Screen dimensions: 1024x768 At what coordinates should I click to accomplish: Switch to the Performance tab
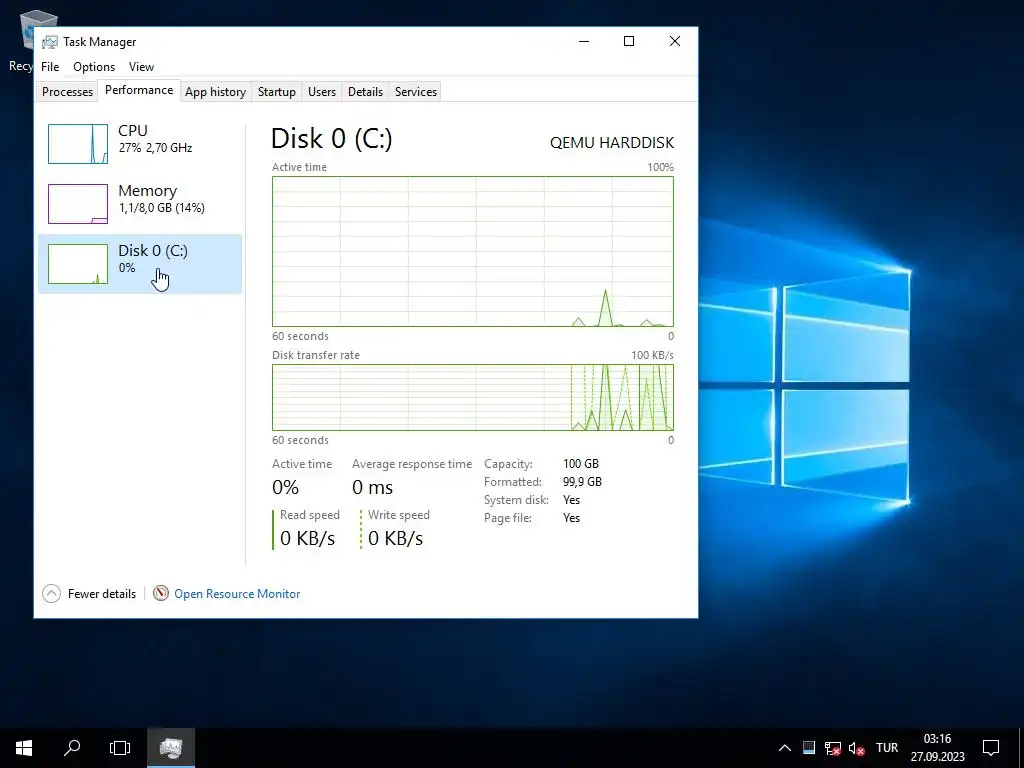[x=139, y=90]
